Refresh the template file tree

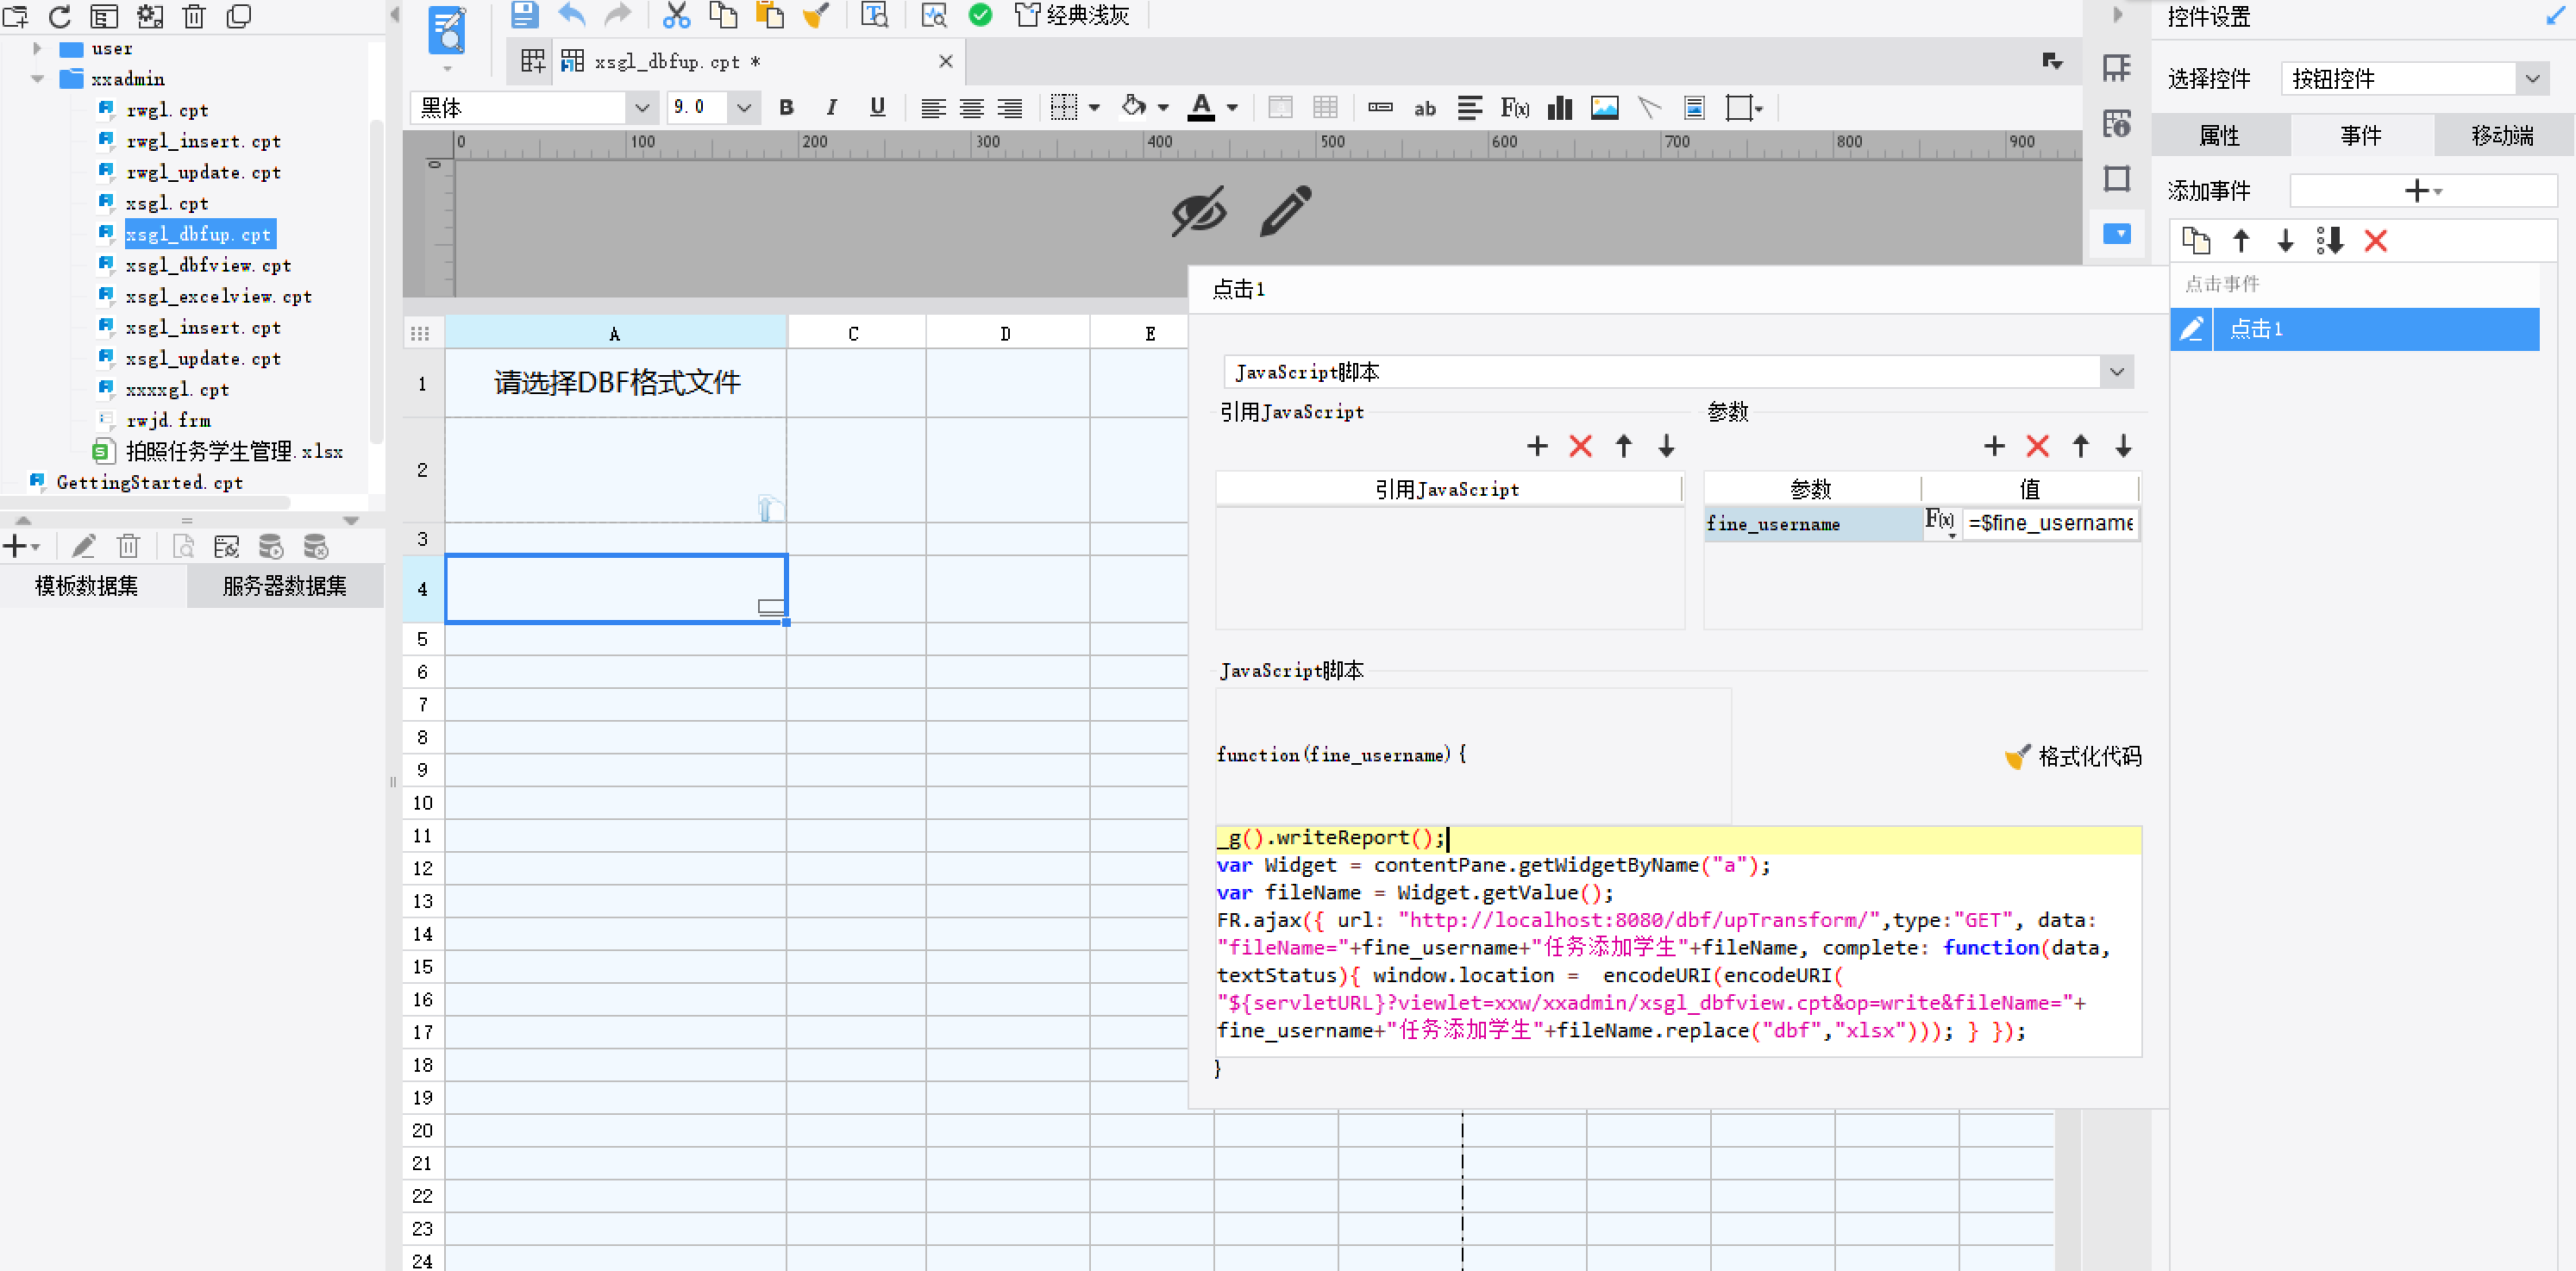click(x=60, y=17)
